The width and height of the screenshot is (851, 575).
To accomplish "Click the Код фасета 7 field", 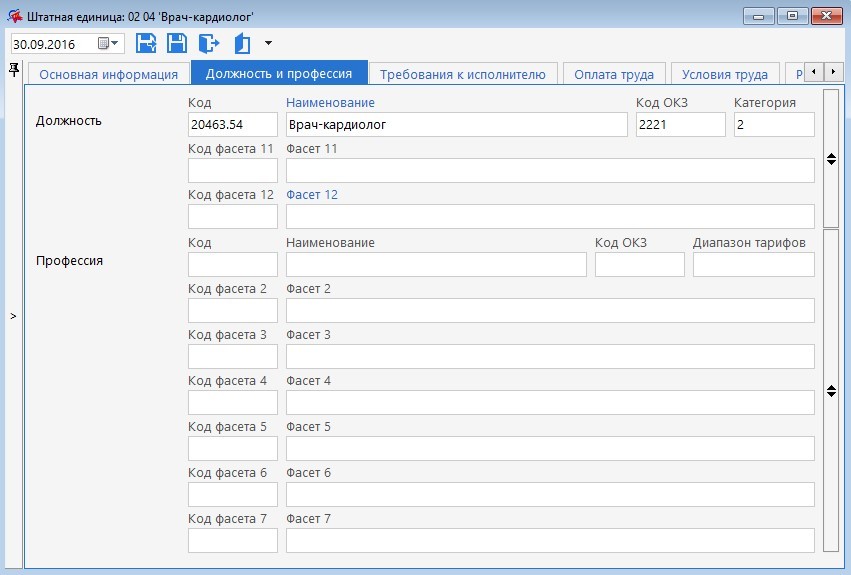I will pos(233,541).
